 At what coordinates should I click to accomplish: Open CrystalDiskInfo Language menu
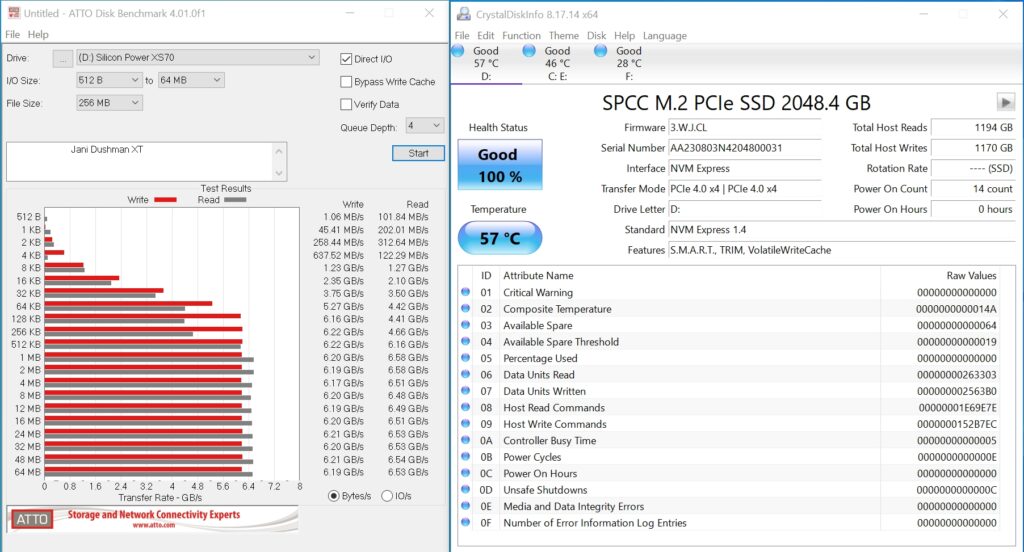tap(665, 35)
